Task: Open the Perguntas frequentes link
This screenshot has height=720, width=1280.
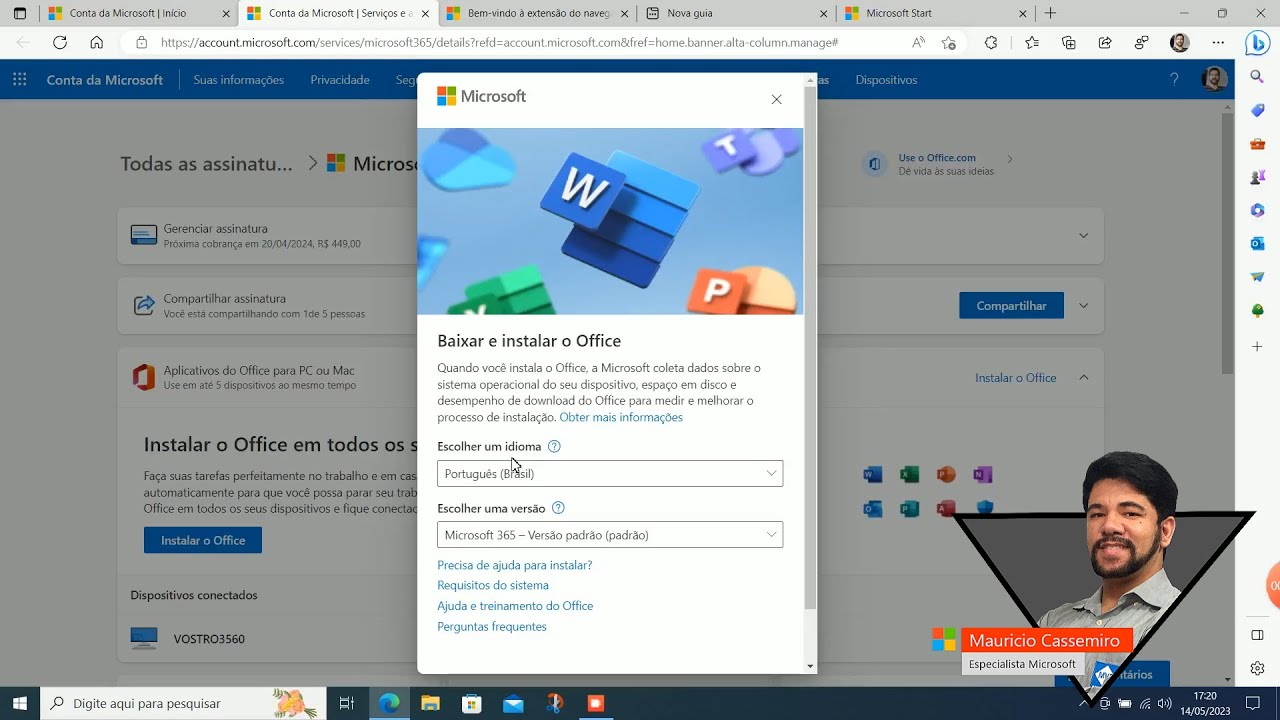Action: coord(492,627)
